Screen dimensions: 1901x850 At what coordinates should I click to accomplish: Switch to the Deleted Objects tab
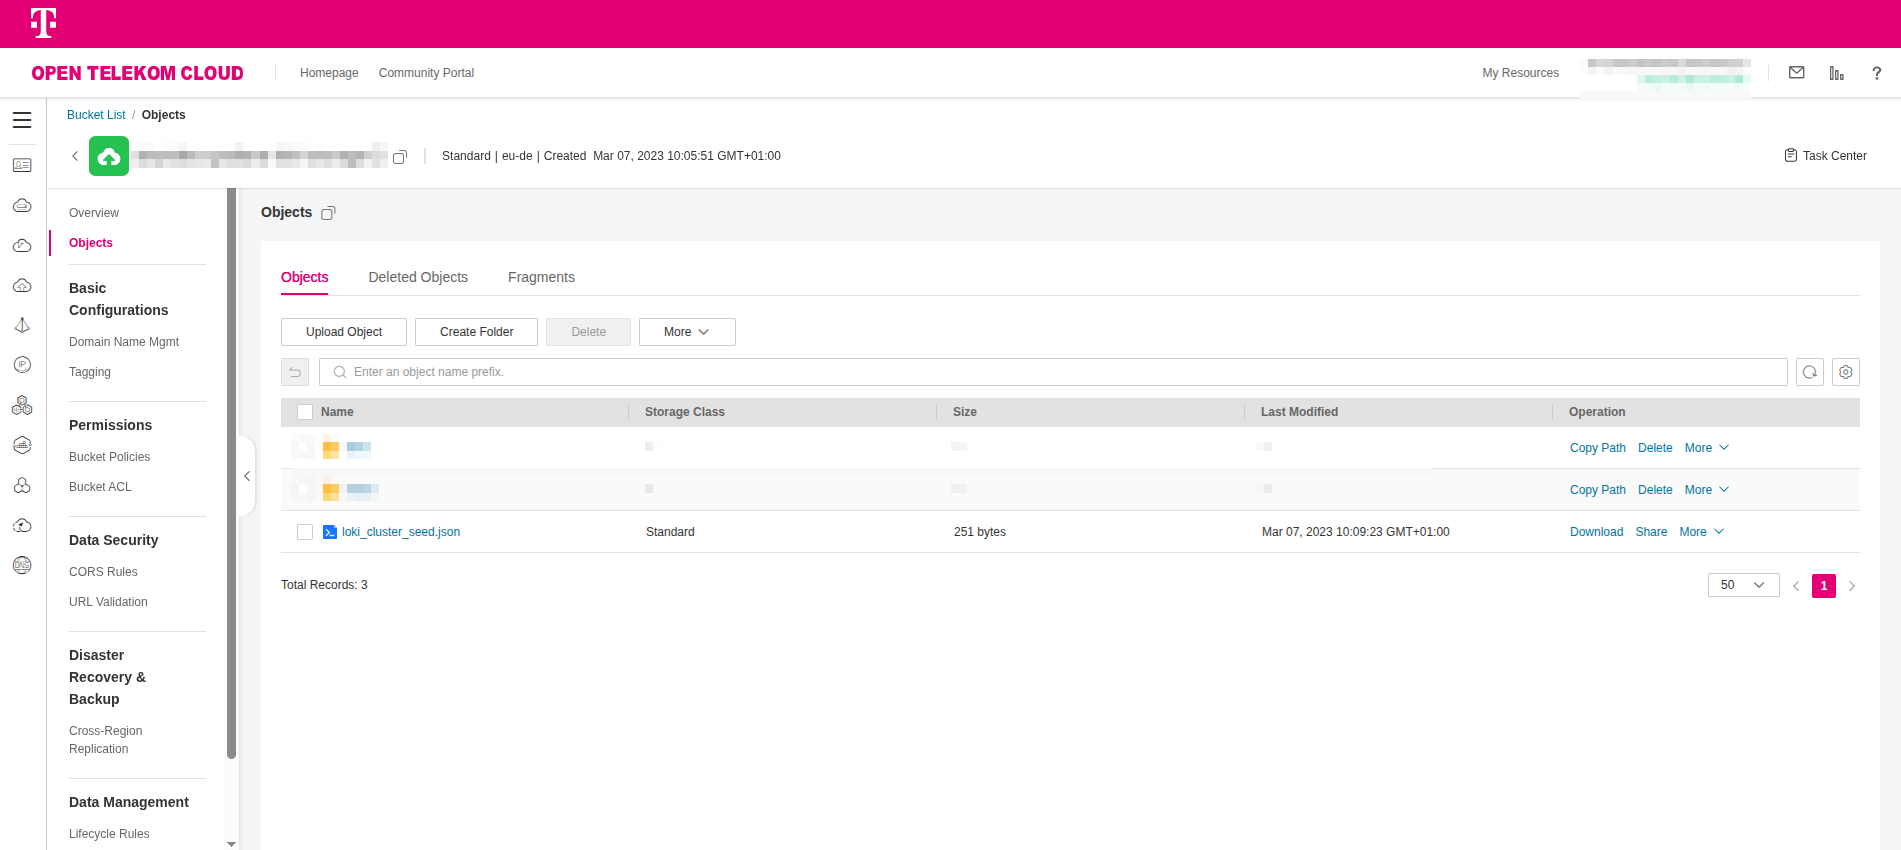coord(418,277)
